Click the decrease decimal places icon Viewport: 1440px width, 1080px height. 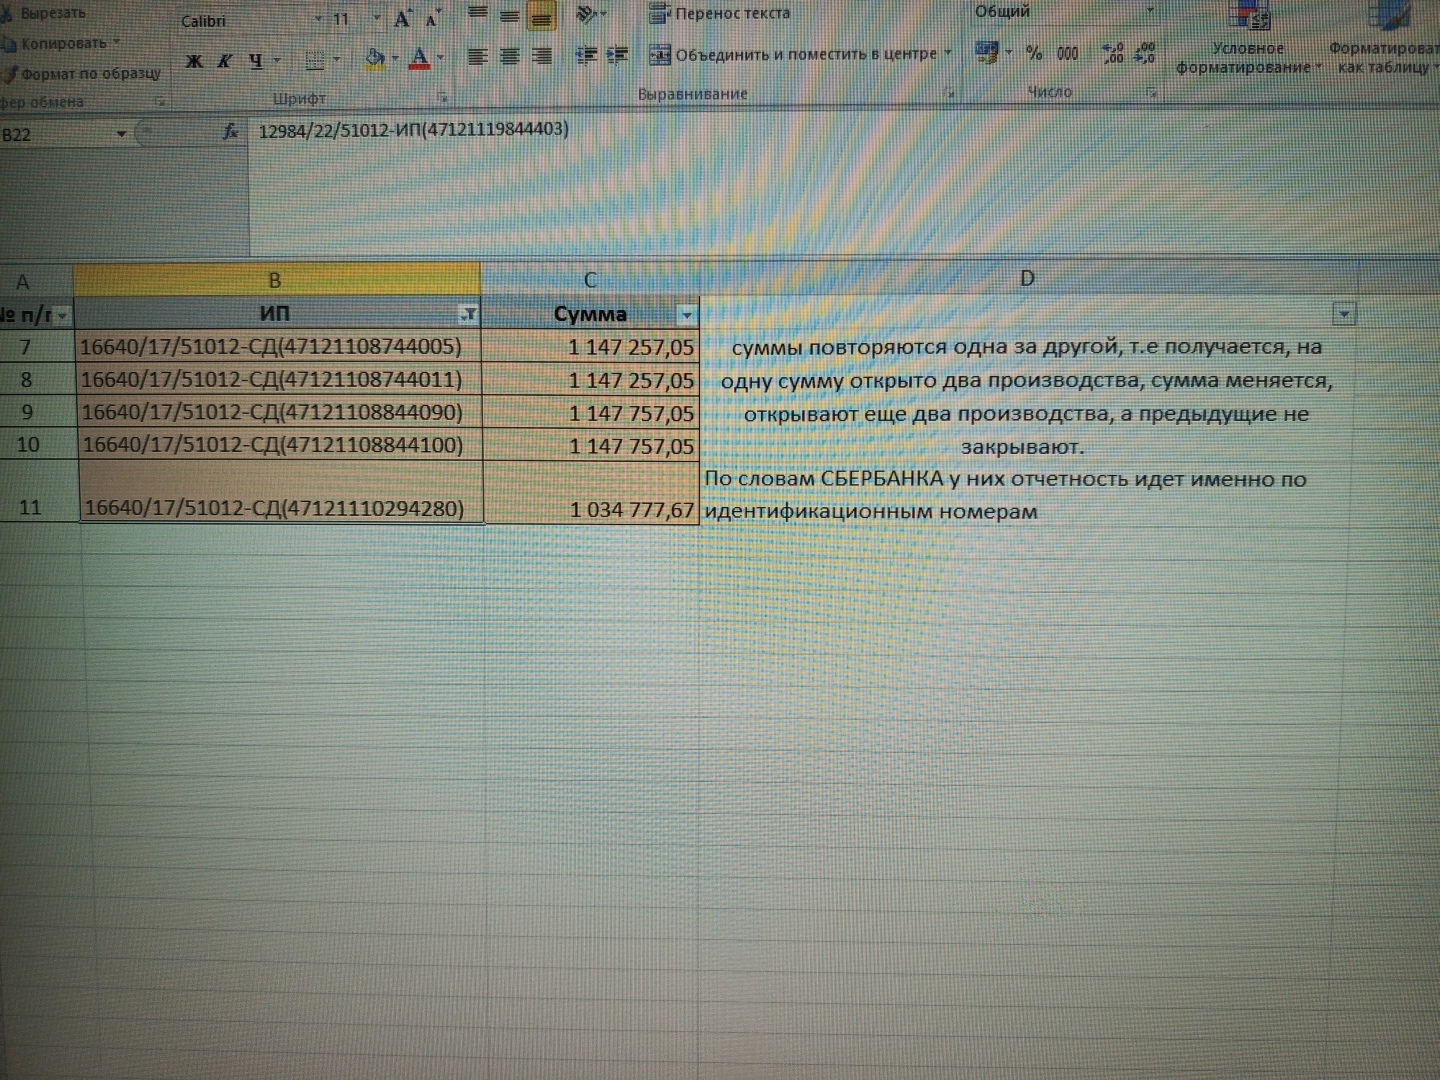point(1145,53)
